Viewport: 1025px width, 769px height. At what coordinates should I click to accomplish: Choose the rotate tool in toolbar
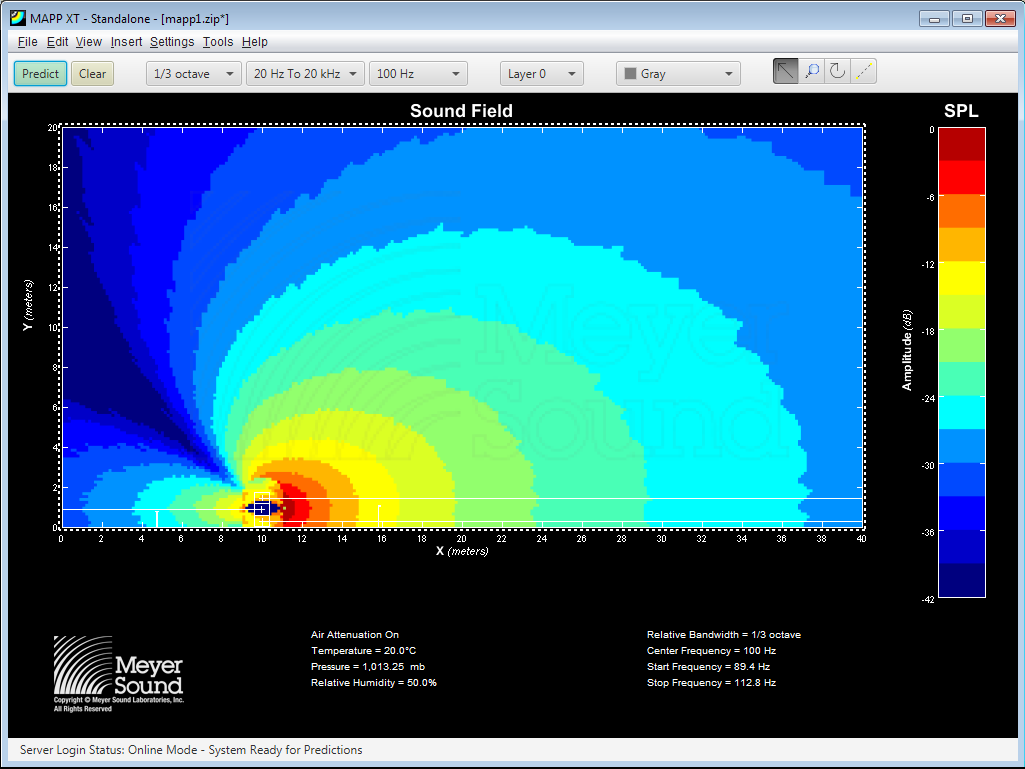[x=838, y=72]
